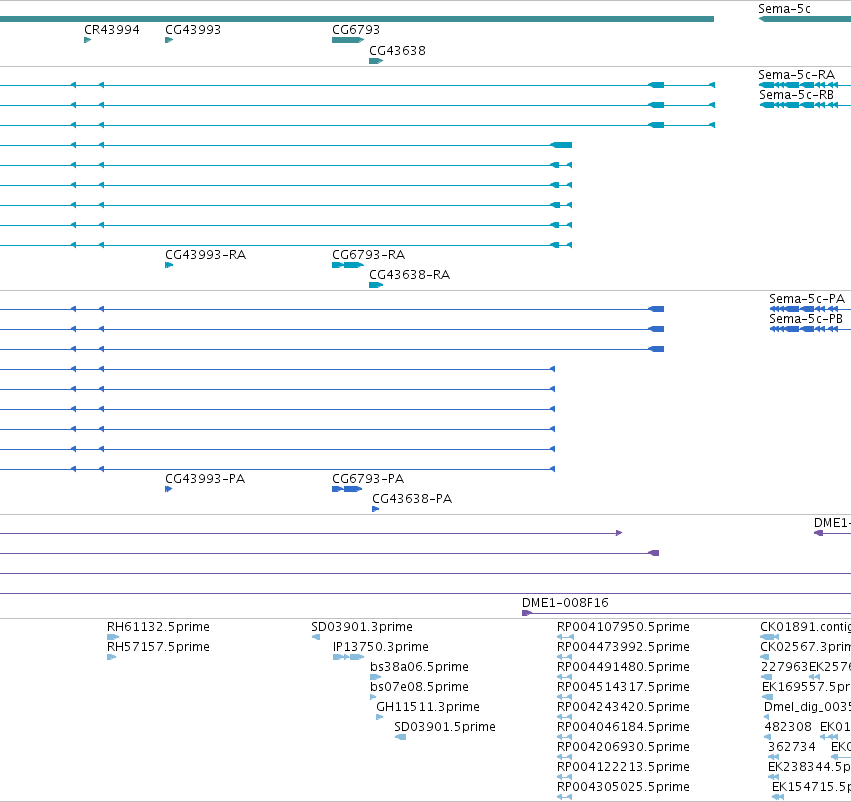The image size is (851, 802).
Task: Click the CR43994 gene label
Action: (x=112, y=30)
